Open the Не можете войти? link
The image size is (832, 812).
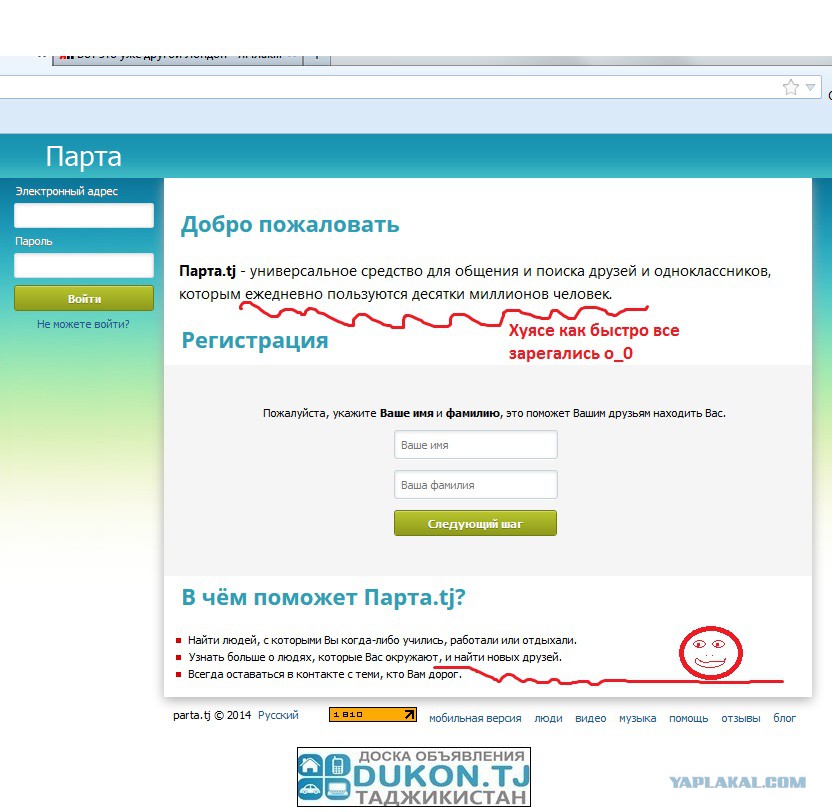[83, 324]
